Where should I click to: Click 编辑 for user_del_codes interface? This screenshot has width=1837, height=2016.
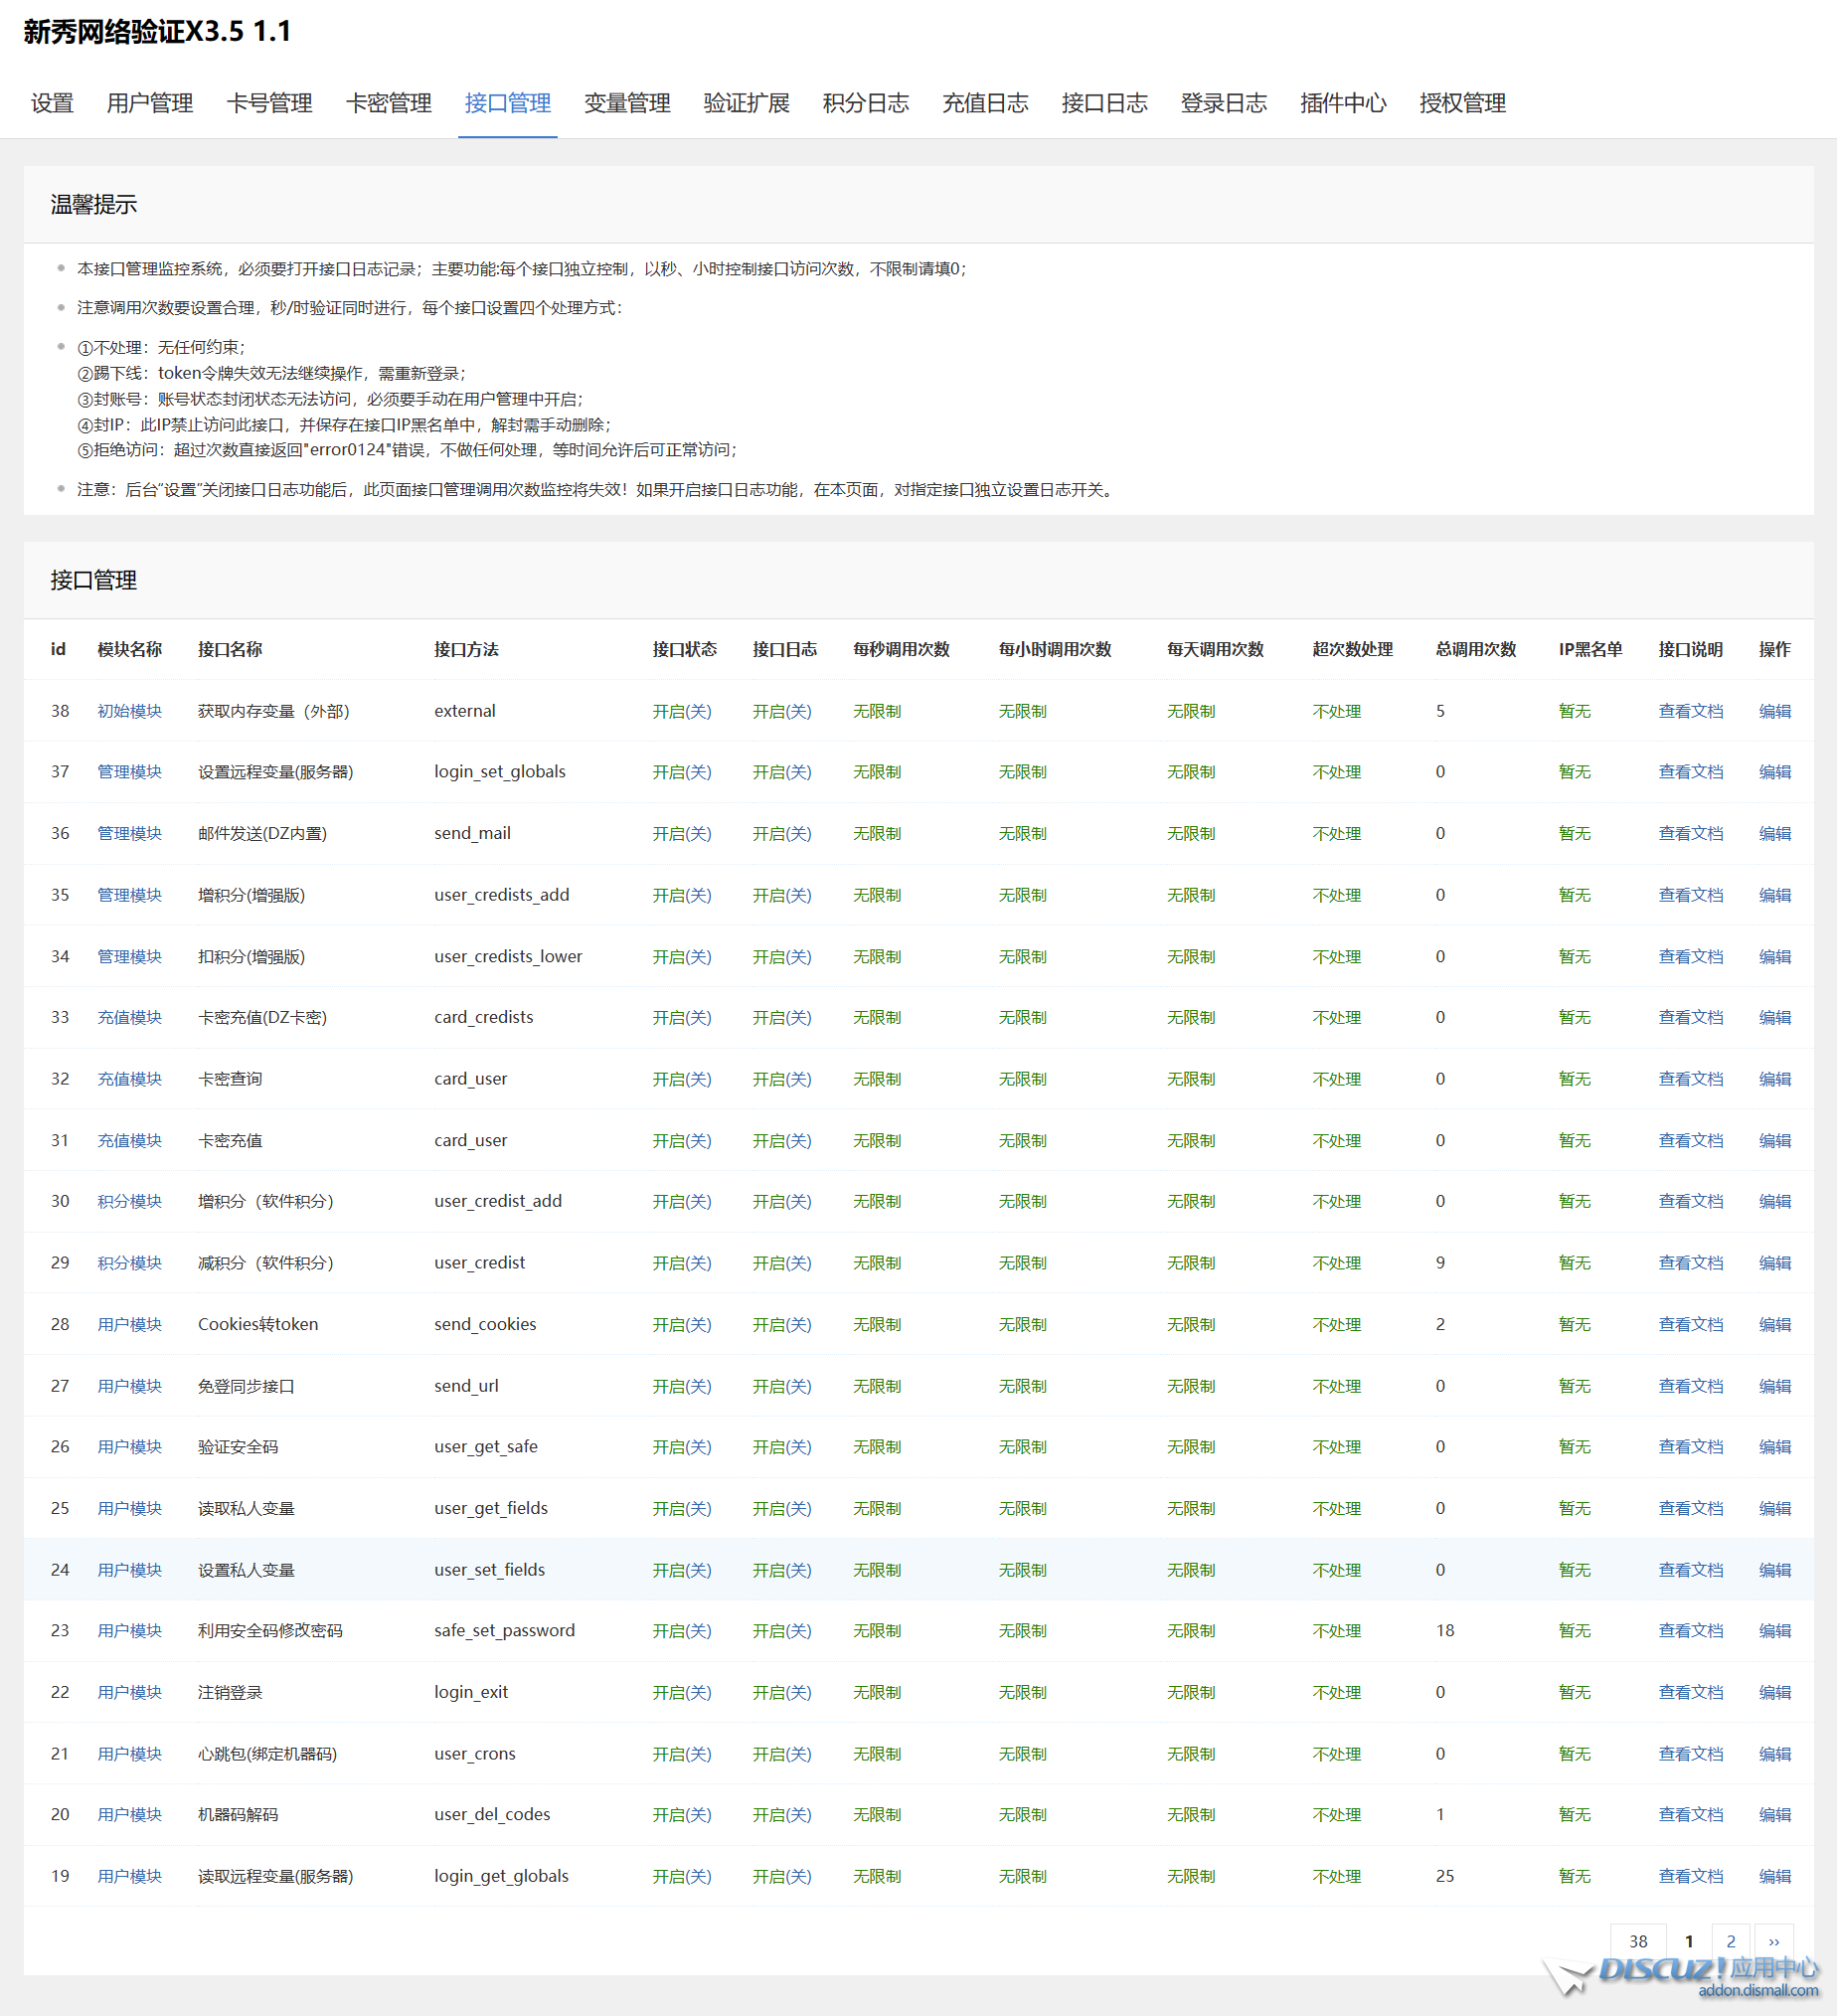tap(1774, 1814)
